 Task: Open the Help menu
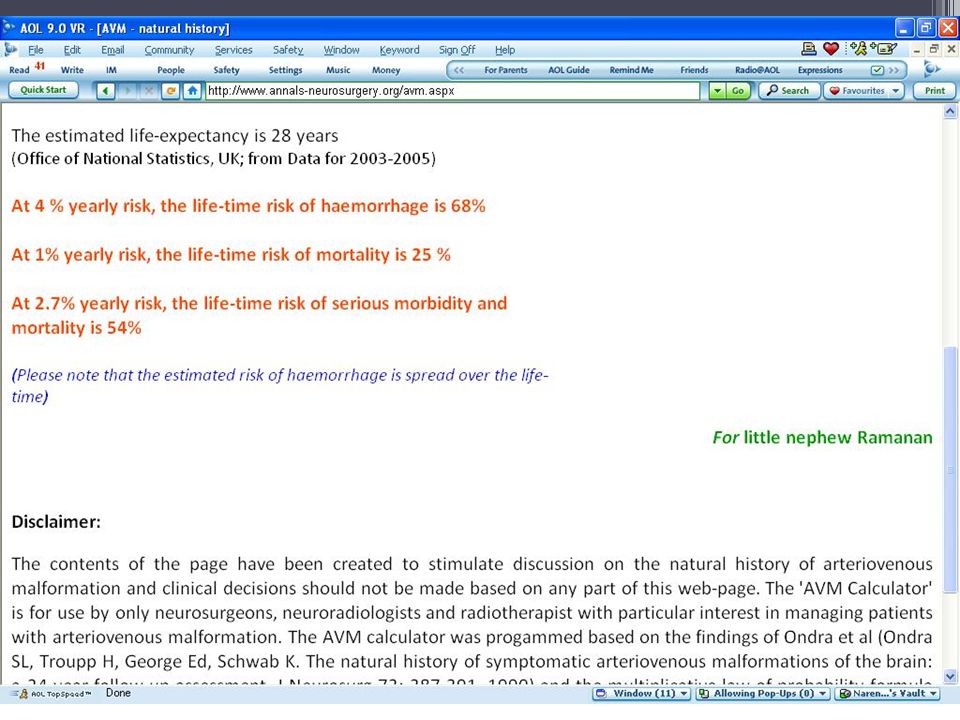(504, 50)
